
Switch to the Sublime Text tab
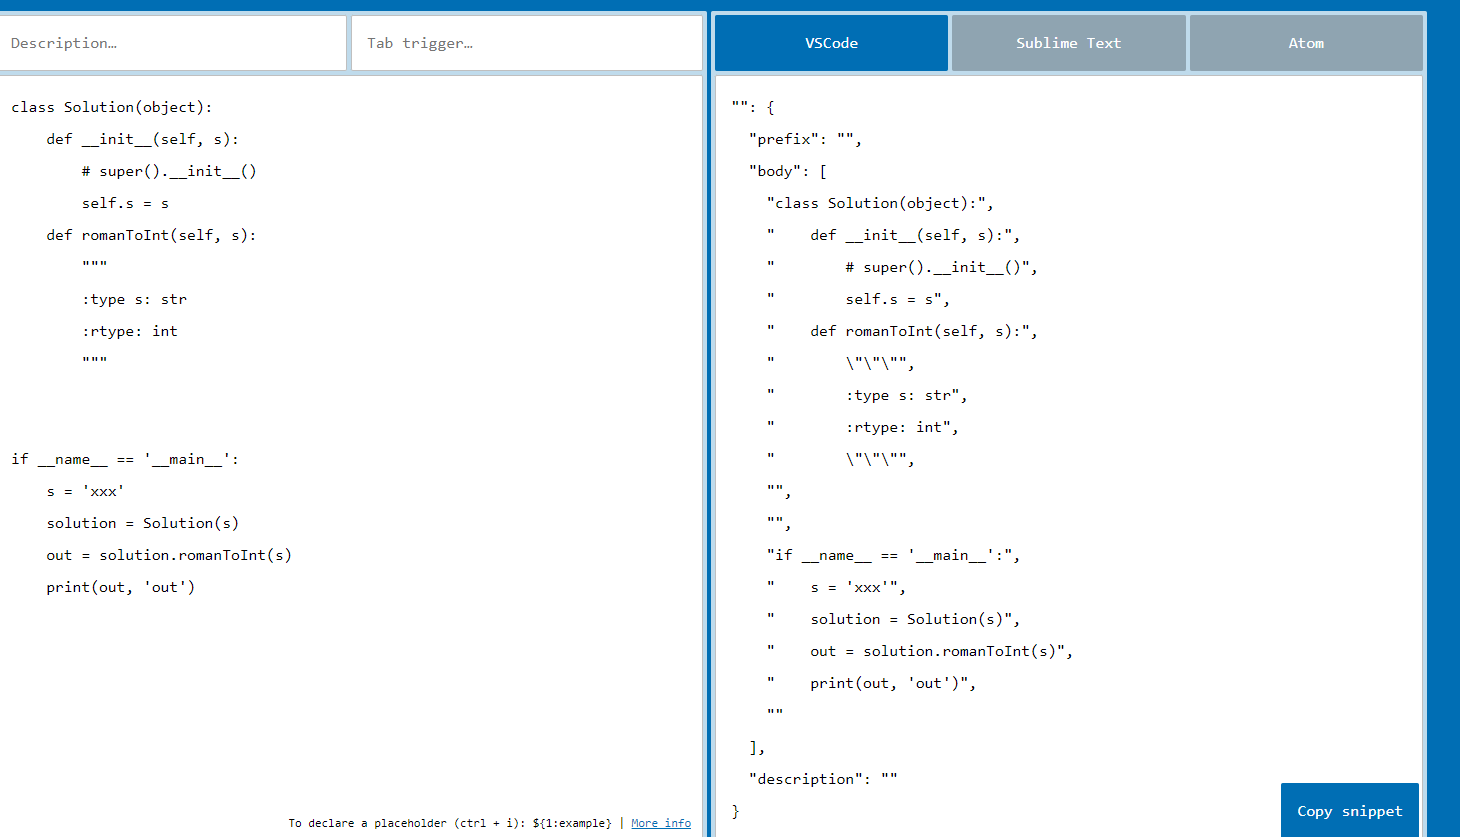point(1068,43)
